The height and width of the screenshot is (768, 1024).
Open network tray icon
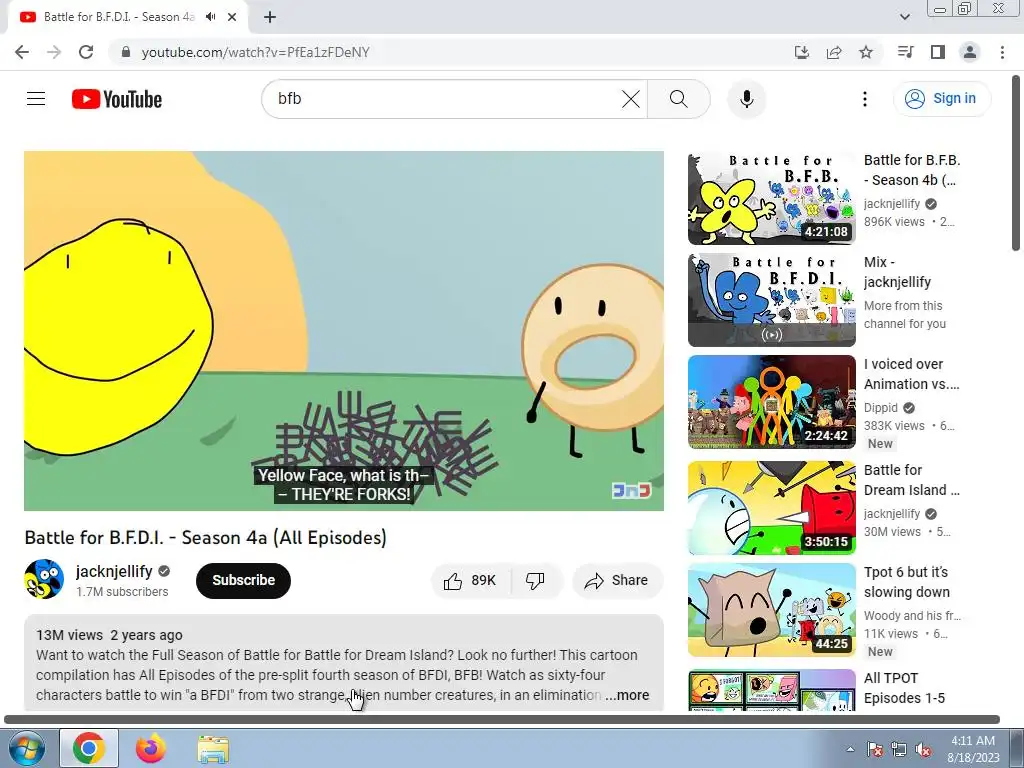tap(899, 750)
